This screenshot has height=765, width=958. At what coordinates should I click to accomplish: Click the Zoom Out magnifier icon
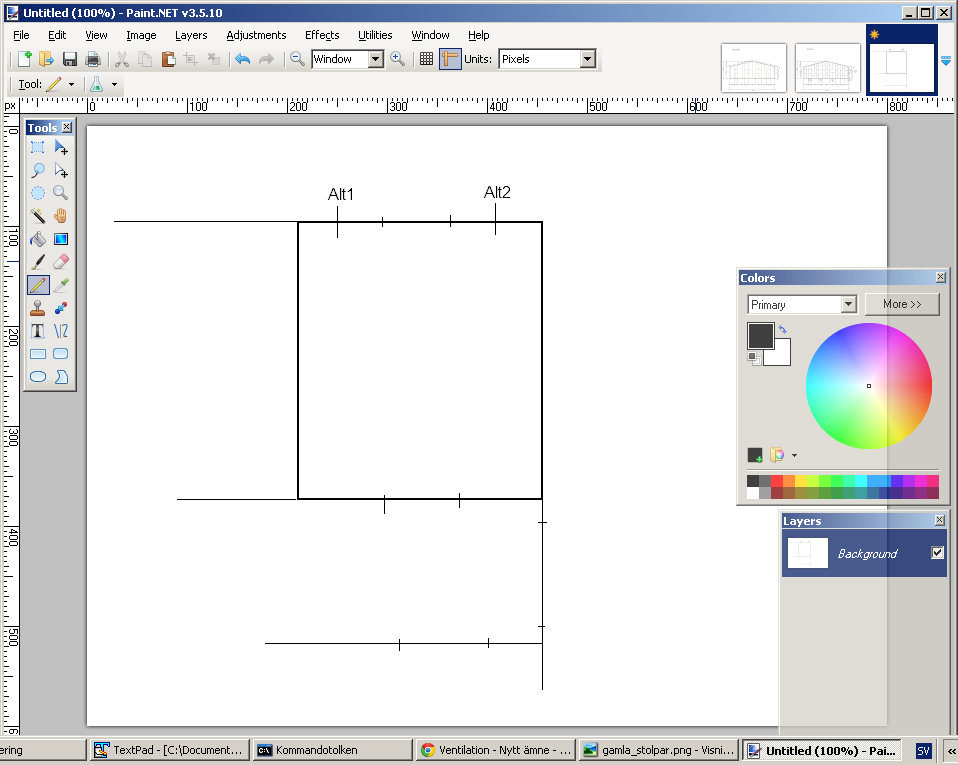click(x=297, y=59)
